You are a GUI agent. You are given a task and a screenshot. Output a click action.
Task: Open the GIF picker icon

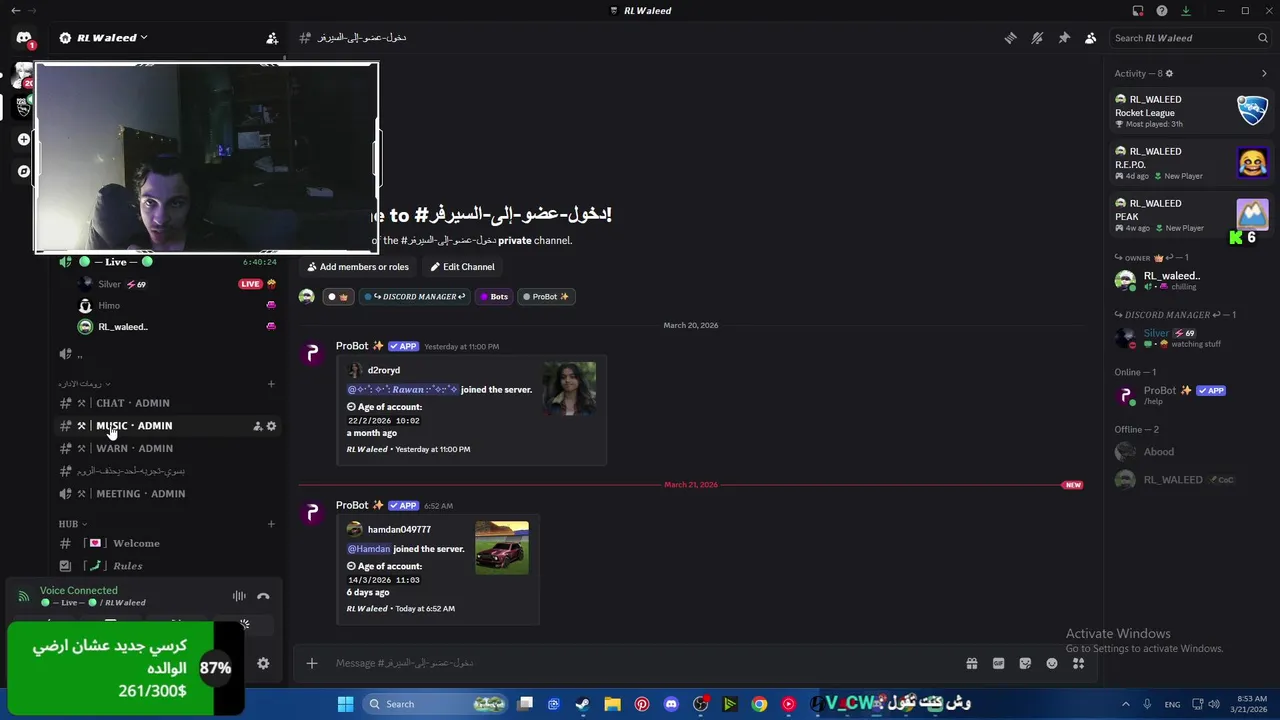998,663
